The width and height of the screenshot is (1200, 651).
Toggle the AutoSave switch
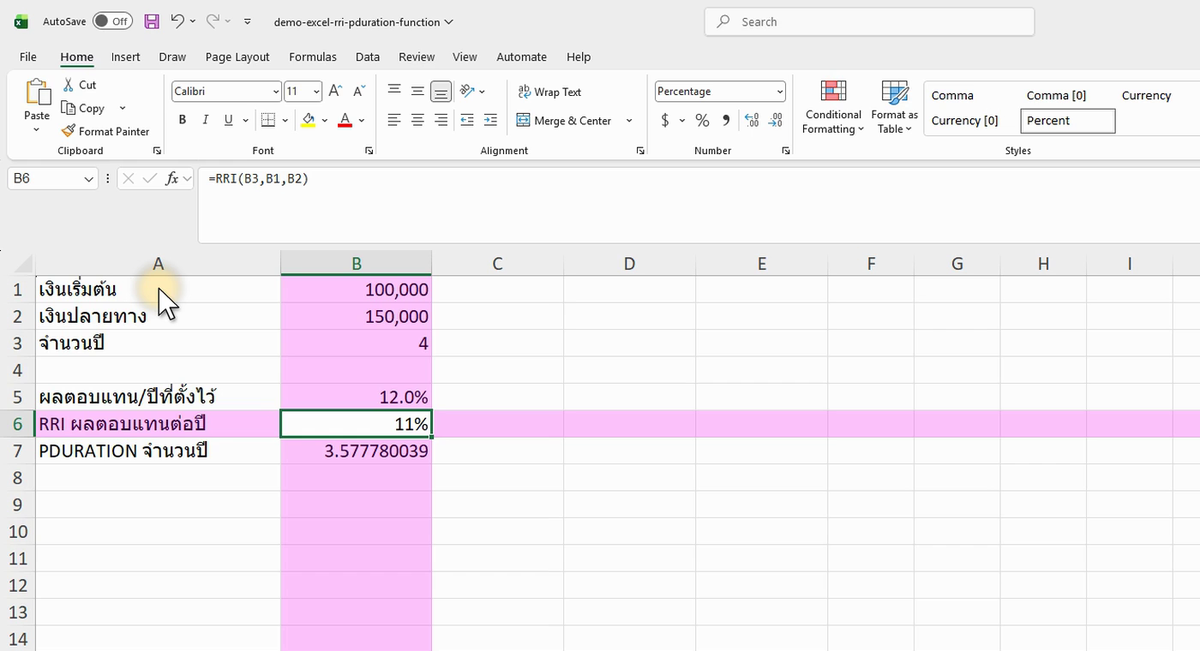(x=112, y=21)
